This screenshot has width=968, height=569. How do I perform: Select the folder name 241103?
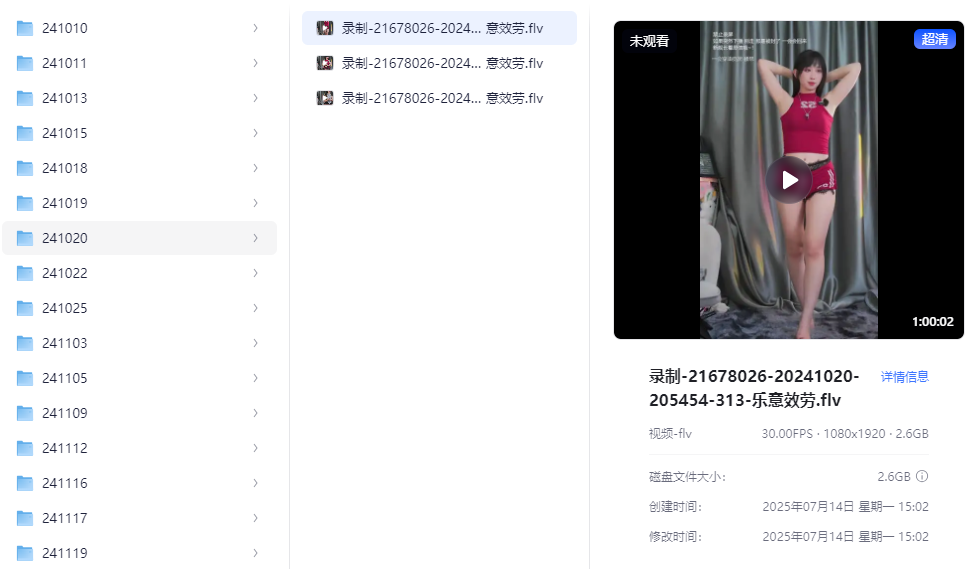(65, 343)
